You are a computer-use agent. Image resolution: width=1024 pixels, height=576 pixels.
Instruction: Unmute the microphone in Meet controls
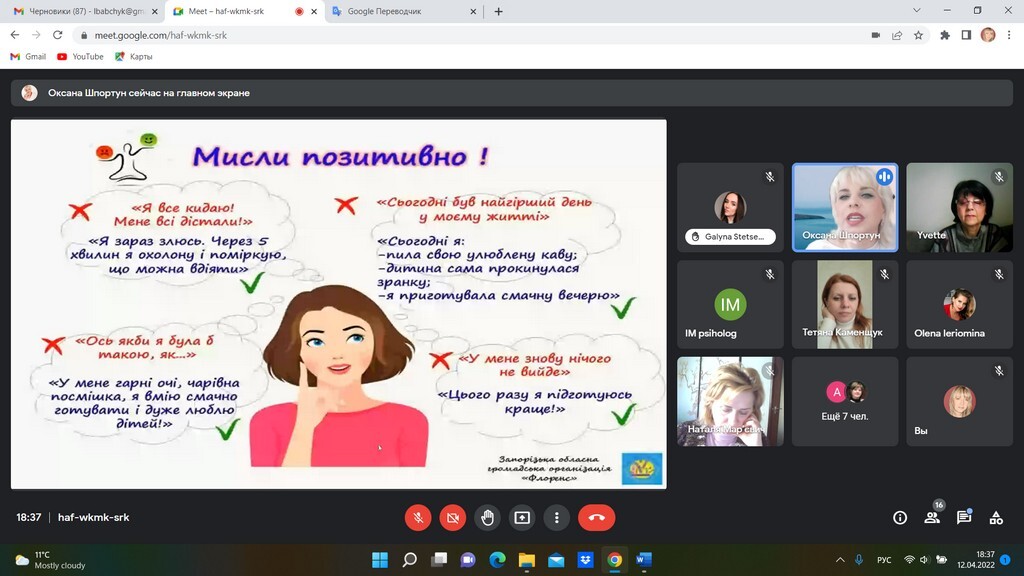(418, 518)
